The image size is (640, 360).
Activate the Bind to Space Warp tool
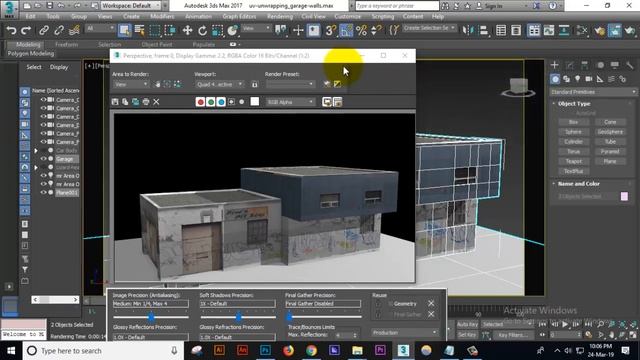click(74, 31)
